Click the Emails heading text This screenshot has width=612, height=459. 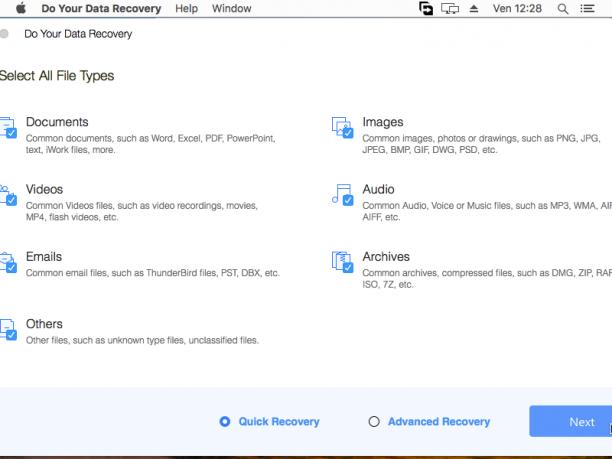(44, 256)
